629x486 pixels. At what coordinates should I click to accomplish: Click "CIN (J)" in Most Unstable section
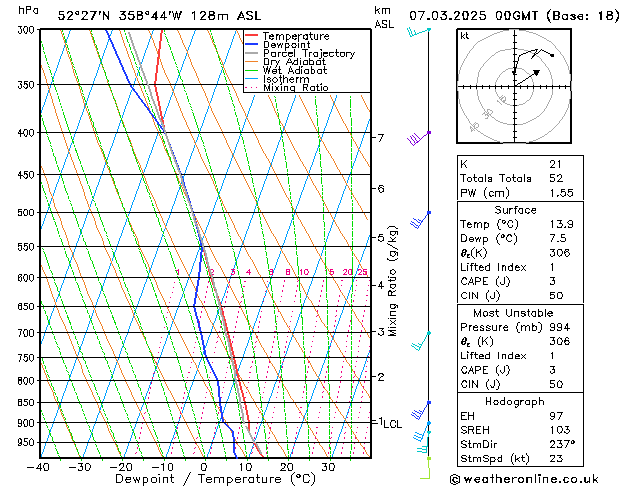pos(480,384)
